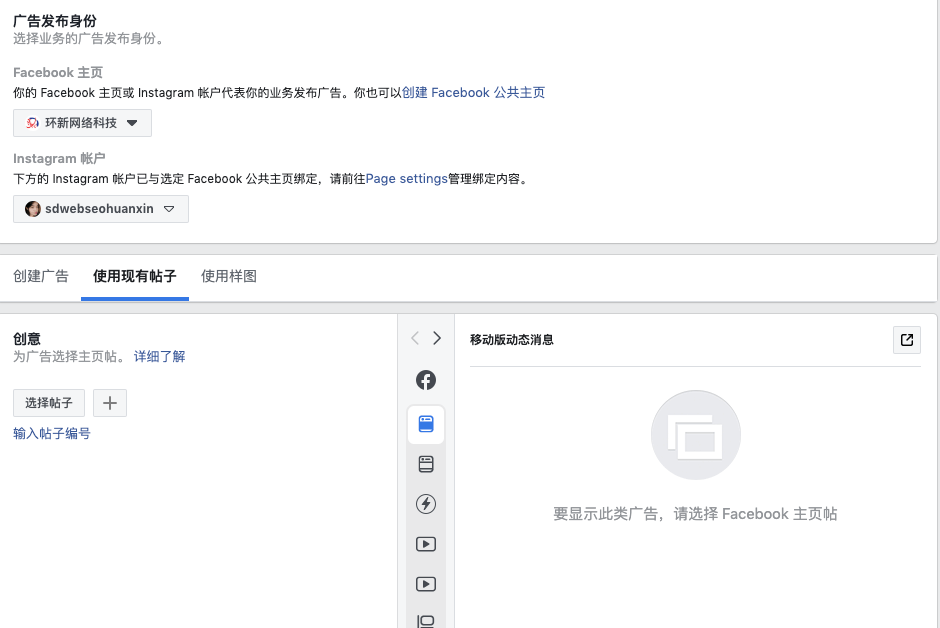
Task: Go to the previous preview placement arrow
Action: click(x=415, y=338)
